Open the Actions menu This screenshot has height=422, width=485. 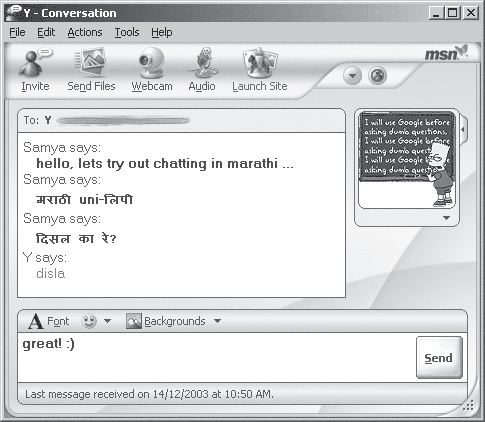85,32
